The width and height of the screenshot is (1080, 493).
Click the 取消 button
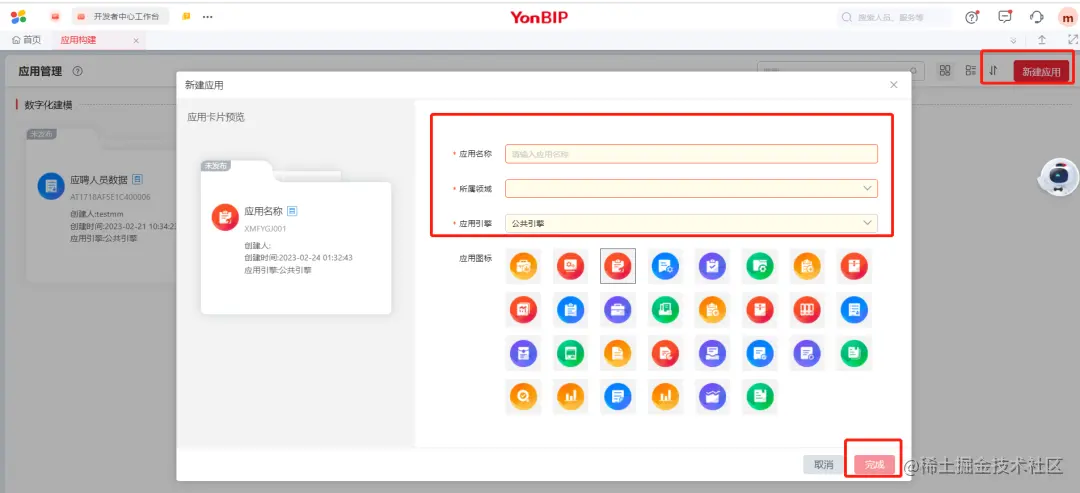click(824, 465)
